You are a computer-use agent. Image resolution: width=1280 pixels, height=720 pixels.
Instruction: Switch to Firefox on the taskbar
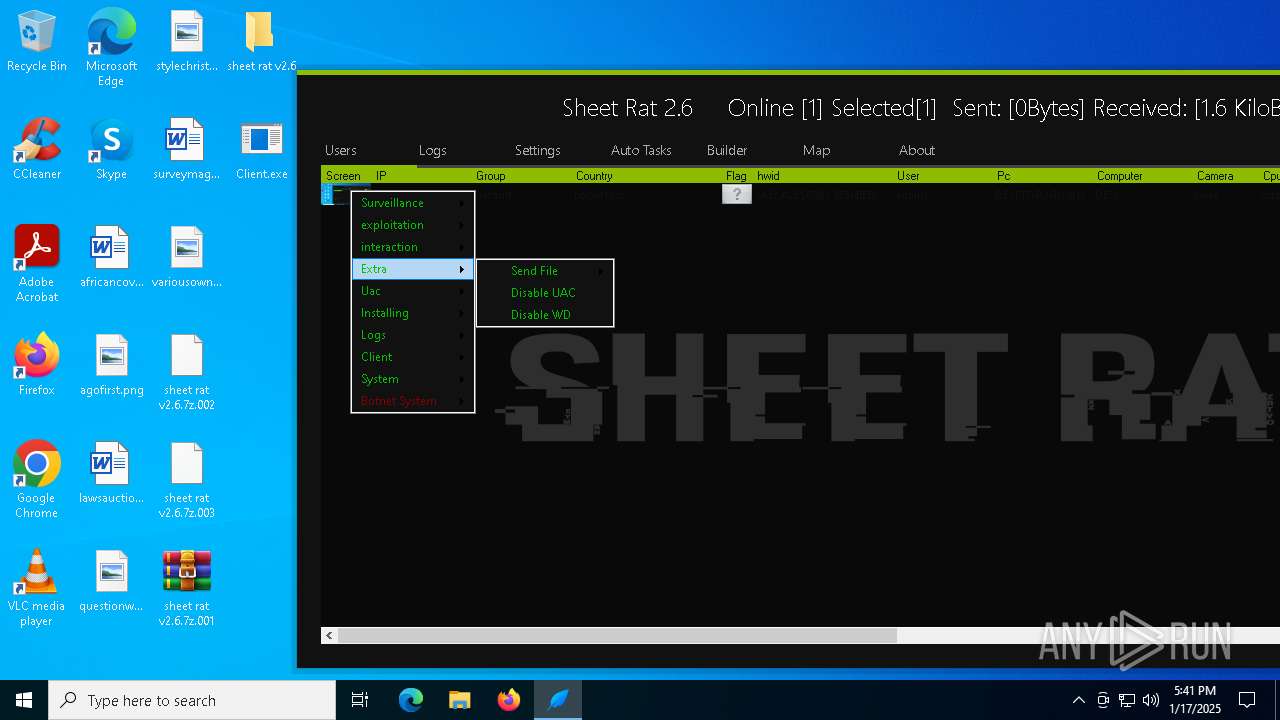coord(509,700)
